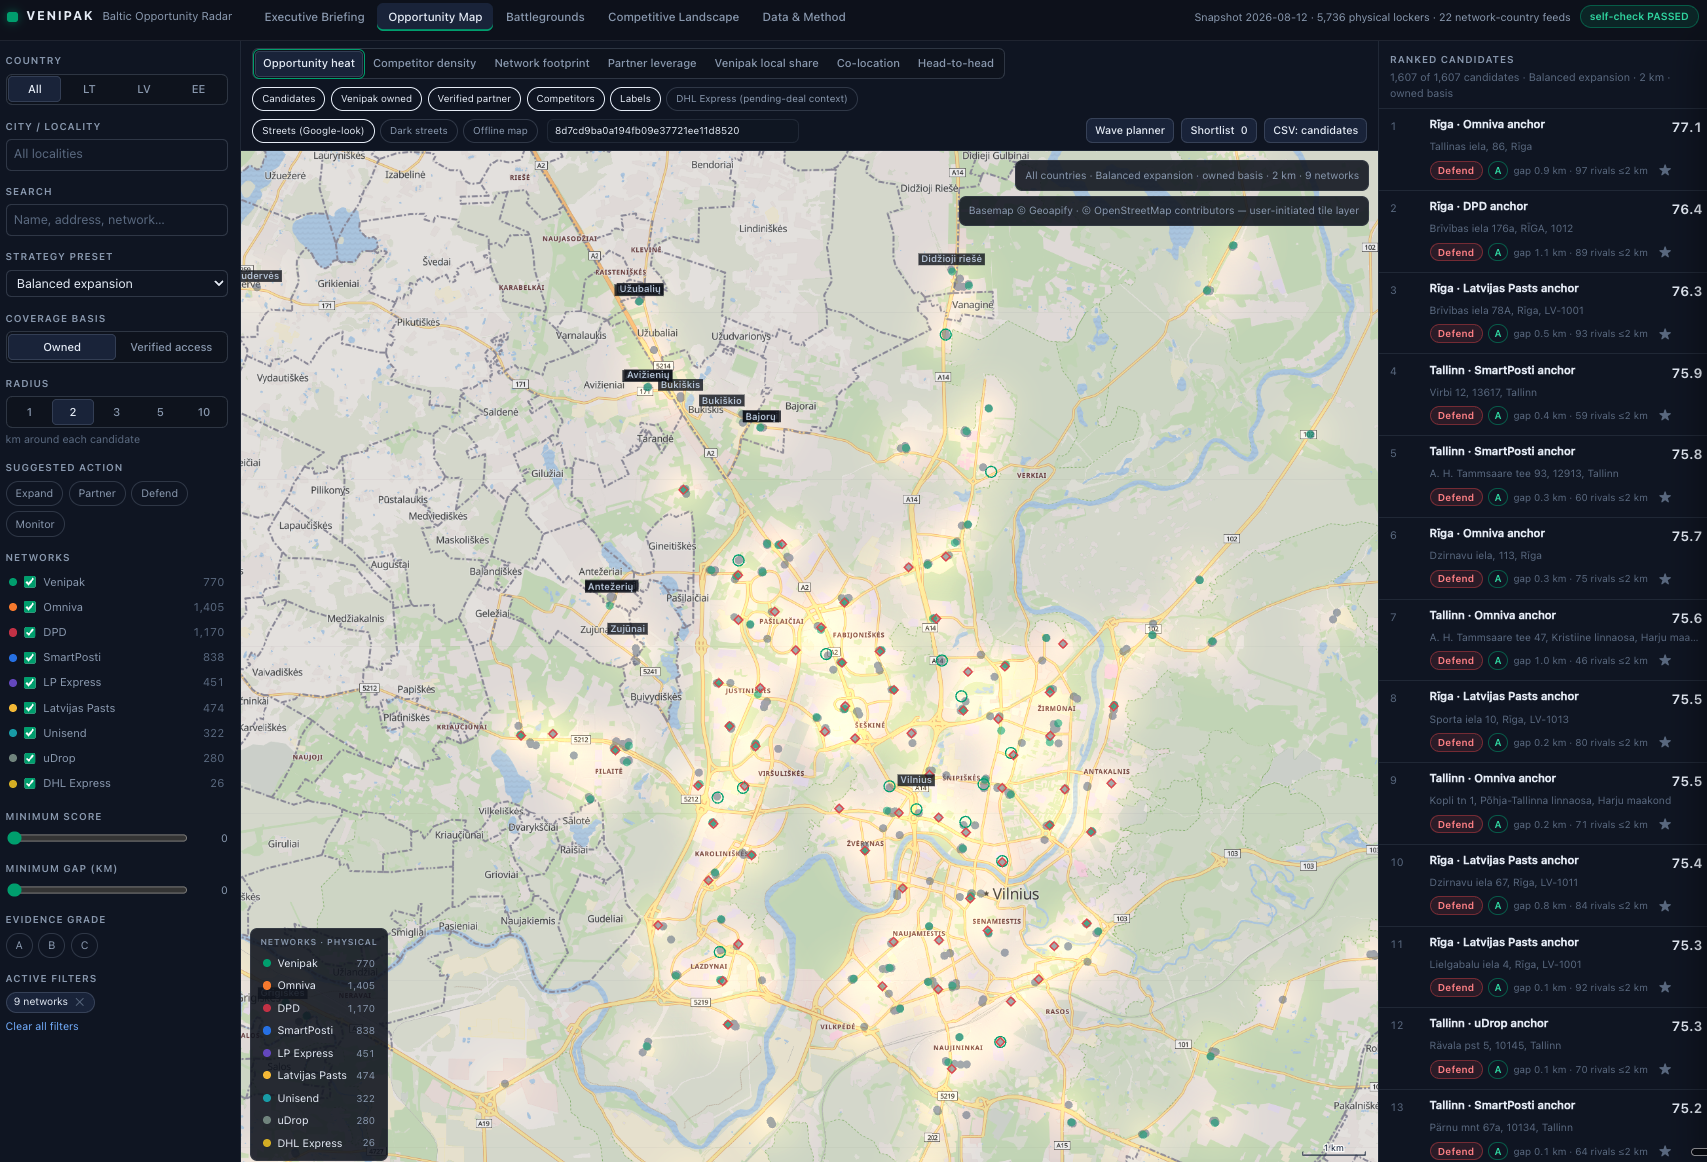Star the Dzirnavu iela 67 candidate
The height and width of the screenshot is (1162, 1707).
point(1665,906)
